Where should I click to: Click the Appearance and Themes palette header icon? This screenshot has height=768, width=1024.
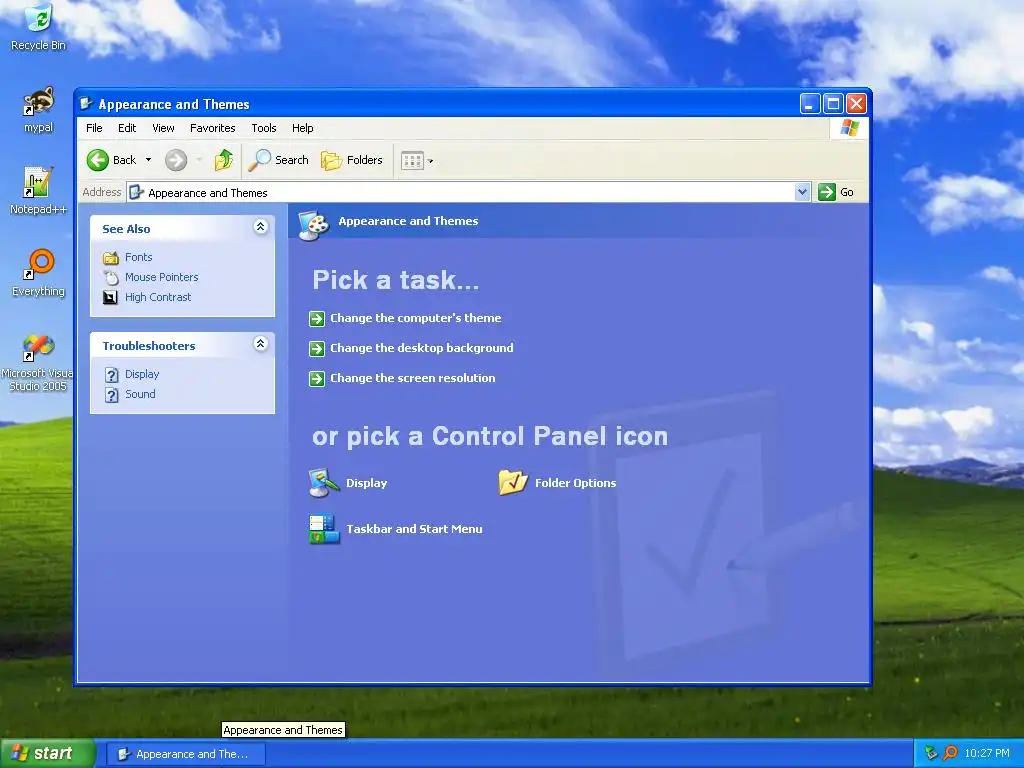pos(314,225)
